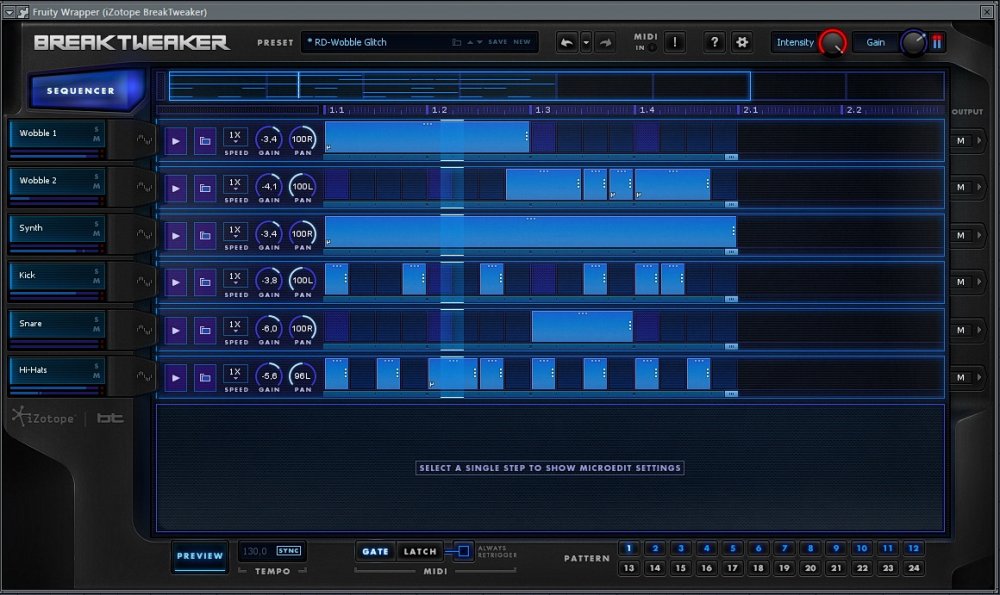The width and height of the screenshot is (1000, 595).
Task: Toggle tempo SYNC button
Action: coord(288,550)
